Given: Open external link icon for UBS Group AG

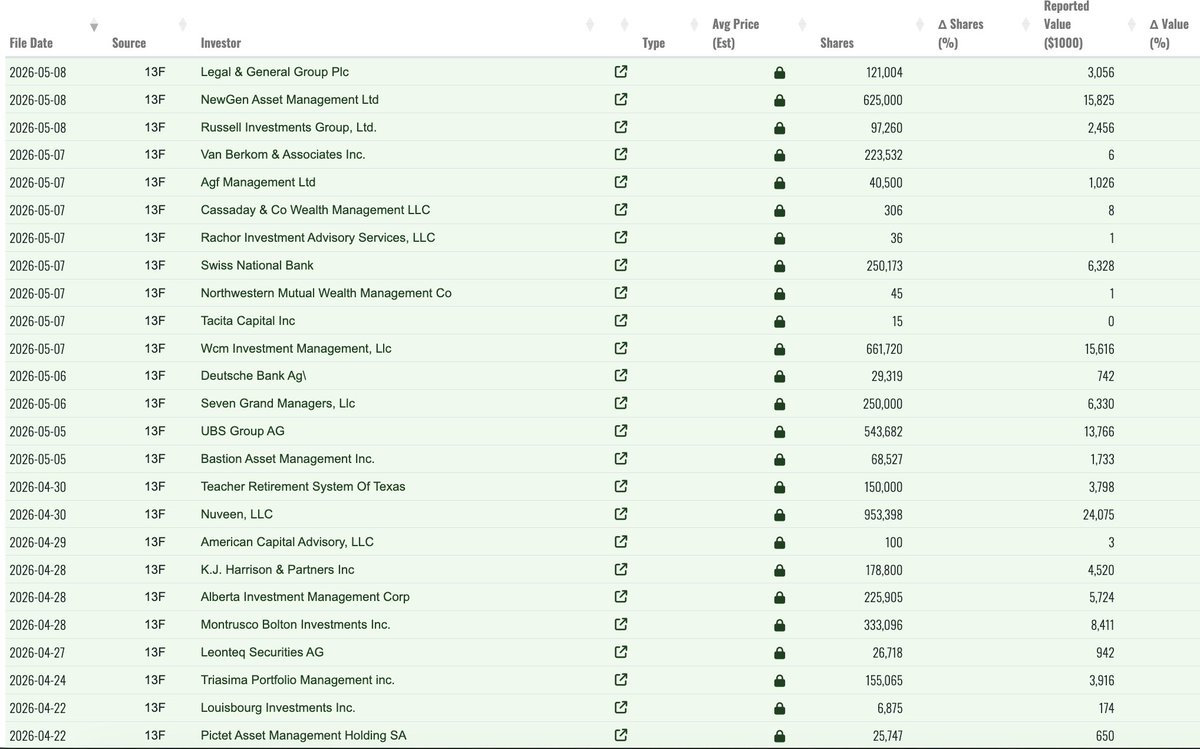Looking at the screenshot, I should pyautogui.click(x=621, y=431).
